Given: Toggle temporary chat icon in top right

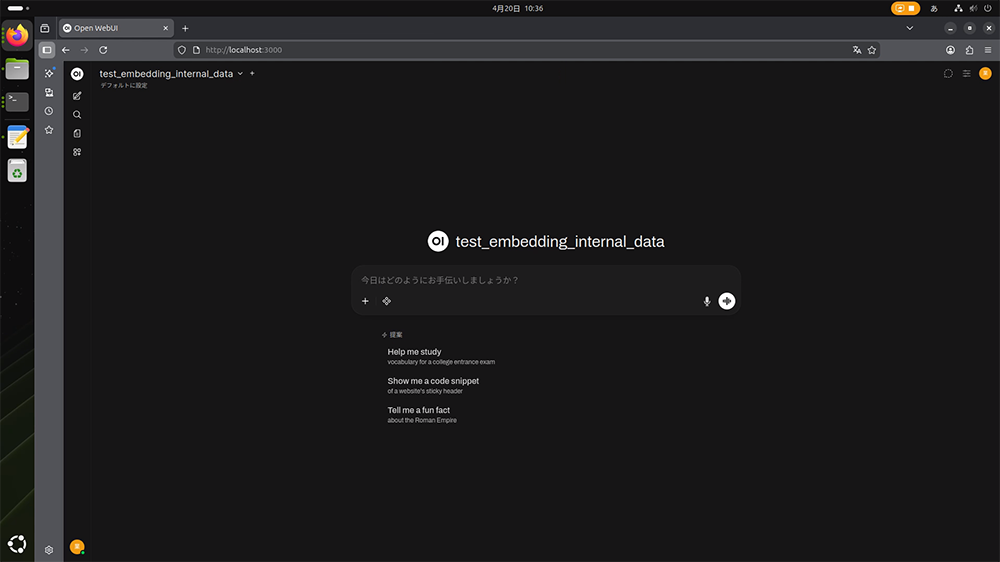Looking at the screenshot, I should [948, 73].
